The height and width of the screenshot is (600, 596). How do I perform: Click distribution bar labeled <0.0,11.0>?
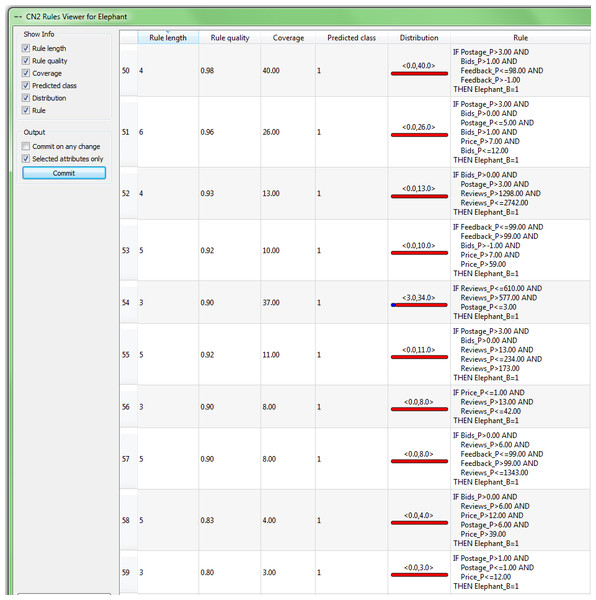(419, 357)
